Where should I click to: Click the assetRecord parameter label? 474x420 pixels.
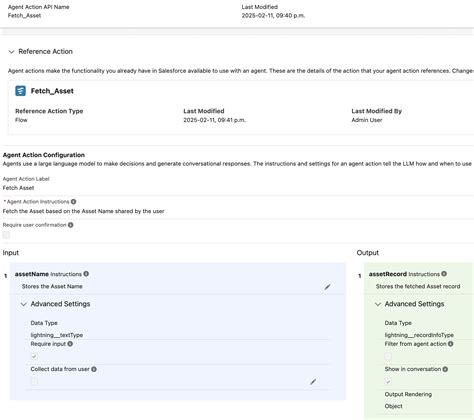pos(388,274)
